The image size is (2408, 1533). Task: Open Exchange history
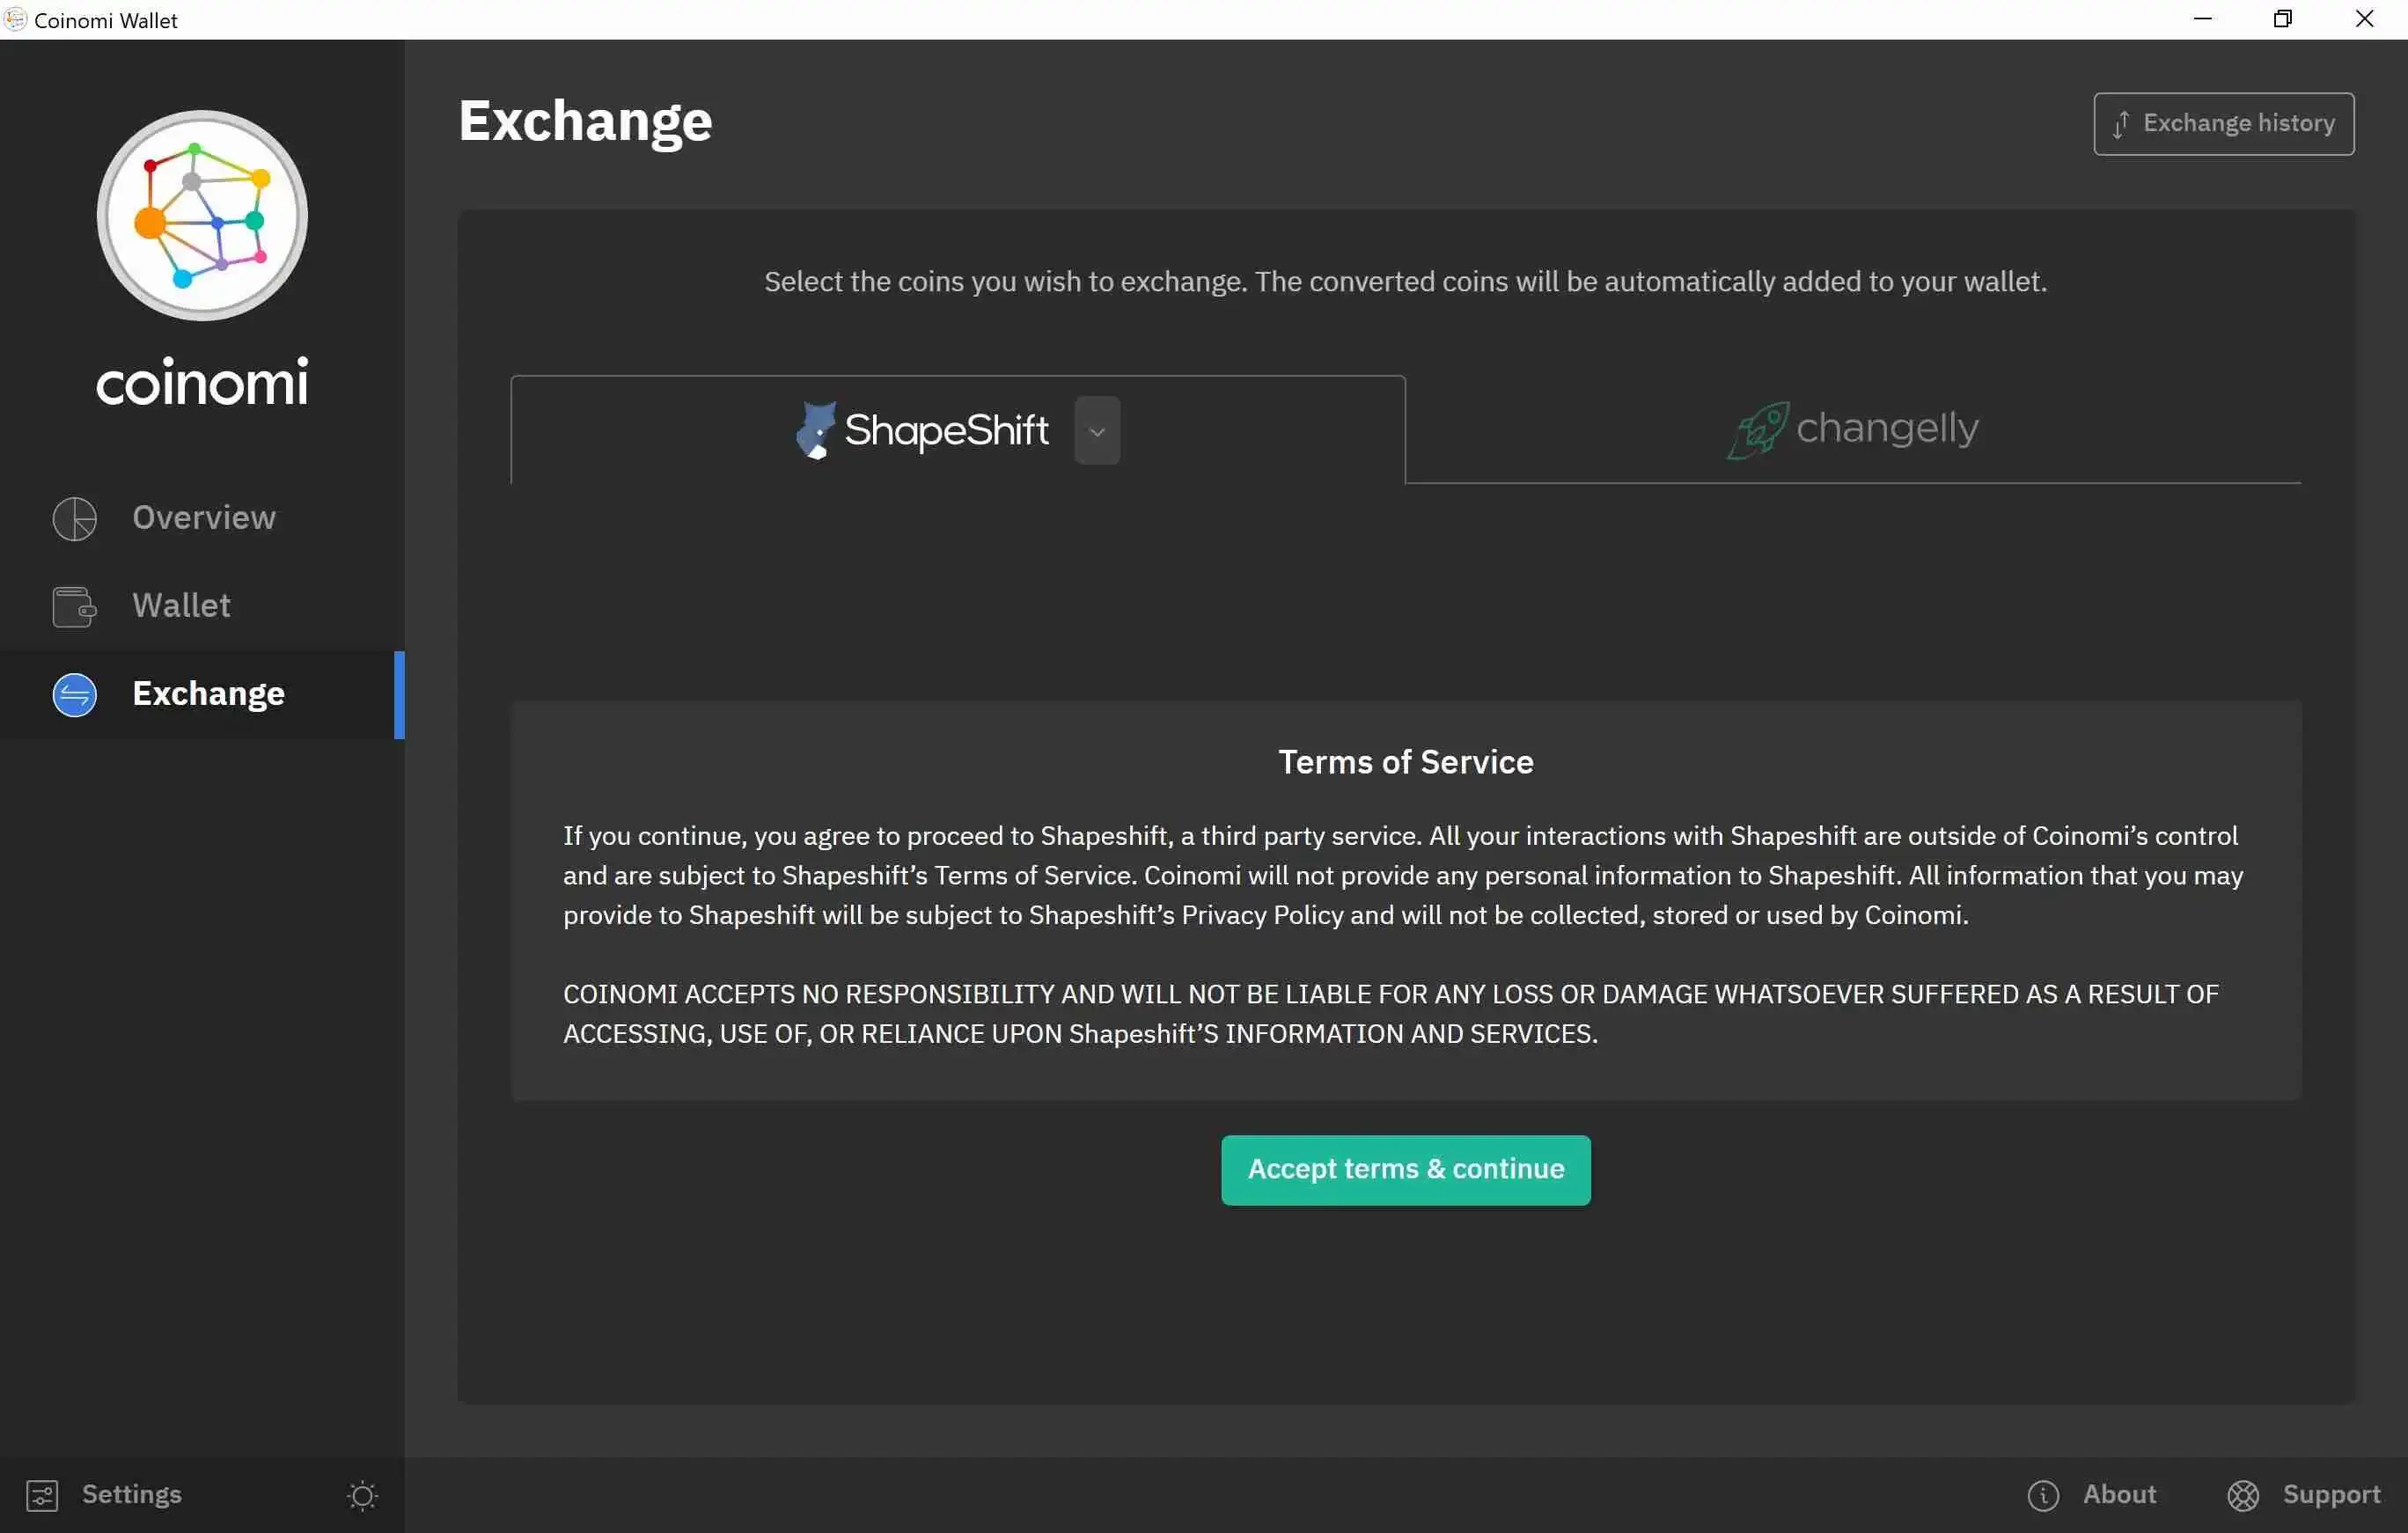point(2223,124)
